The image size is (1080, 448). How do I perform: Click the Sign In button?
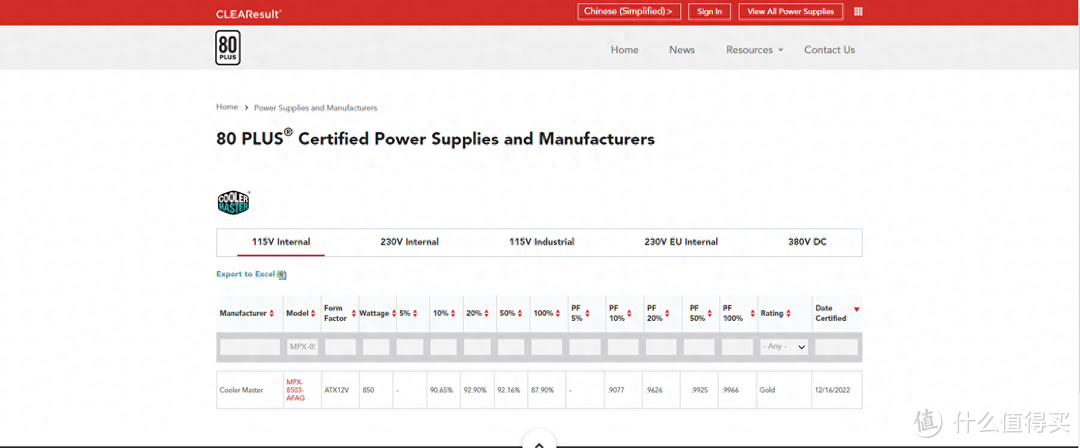709,12
